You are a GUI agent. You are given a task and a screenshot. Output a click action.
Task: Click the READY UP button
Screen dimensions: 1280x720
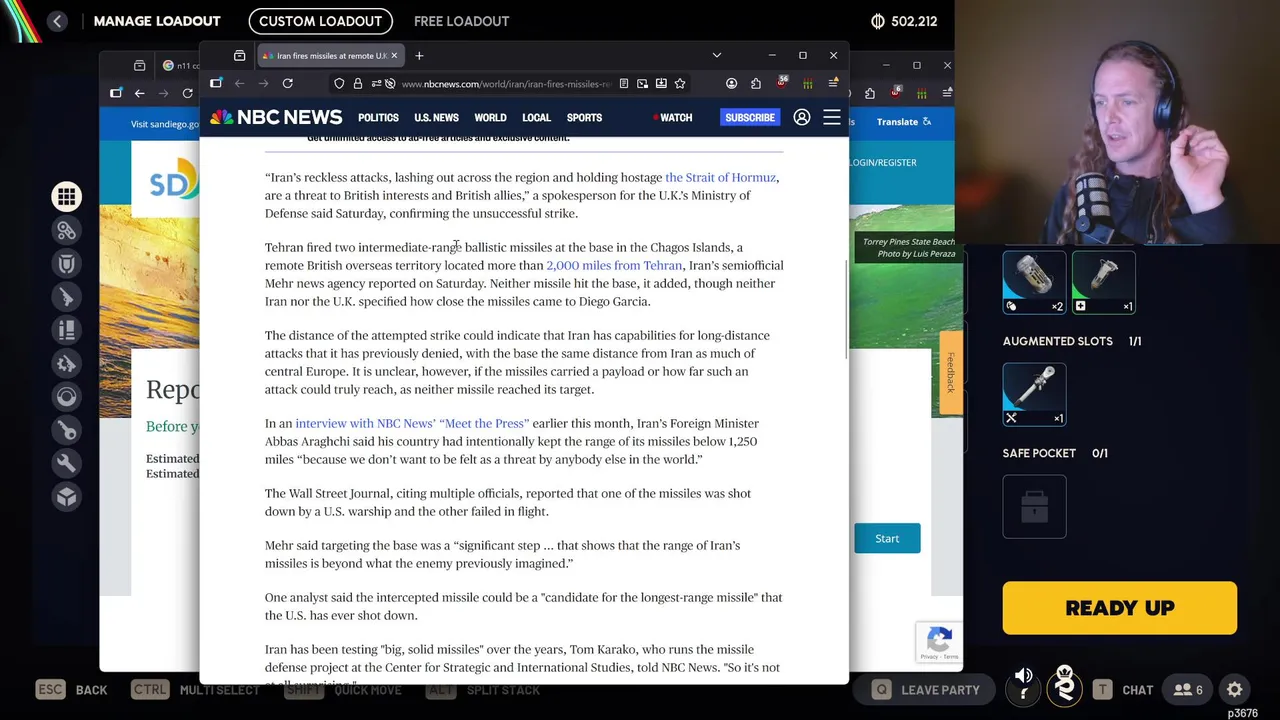click(x=1119, y=608)
